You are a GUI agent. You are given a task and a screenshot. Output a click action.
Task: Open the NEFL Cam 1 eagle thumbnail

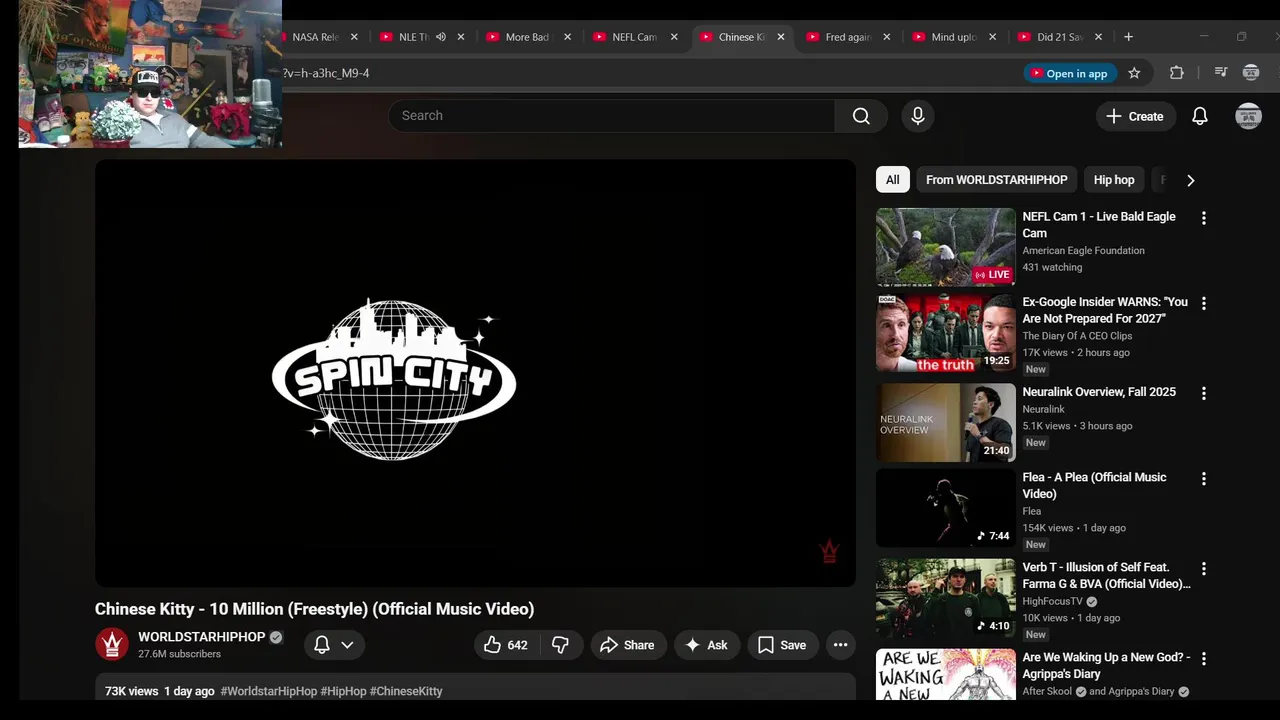946,247
